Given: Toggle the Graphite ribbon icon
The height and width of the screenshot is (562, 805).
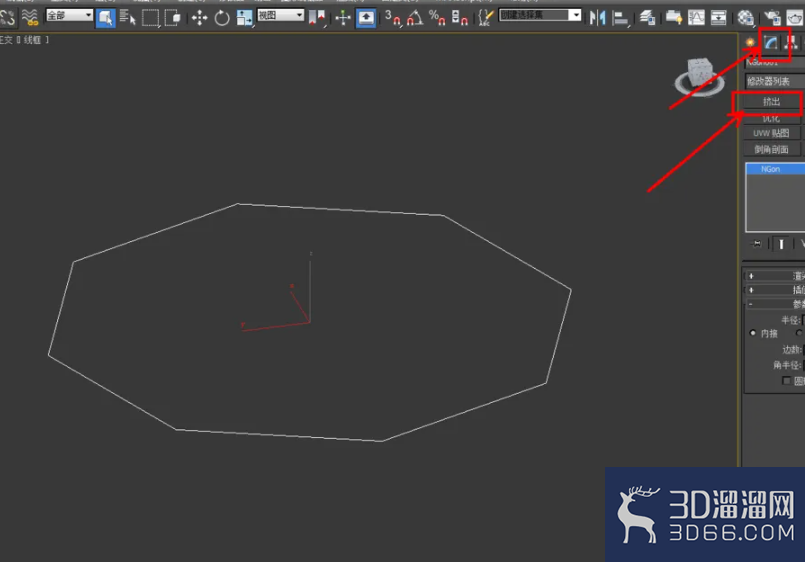Looking at the screenshot, I should click(x=674, y=18).
